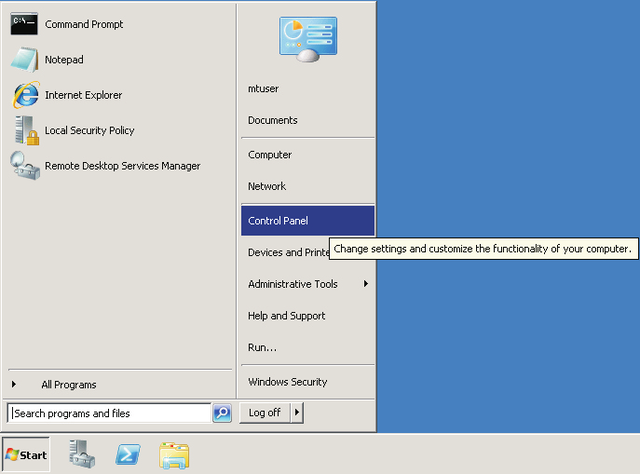
Task: Launch Internet Explorer icon
Action: (26, 95)
